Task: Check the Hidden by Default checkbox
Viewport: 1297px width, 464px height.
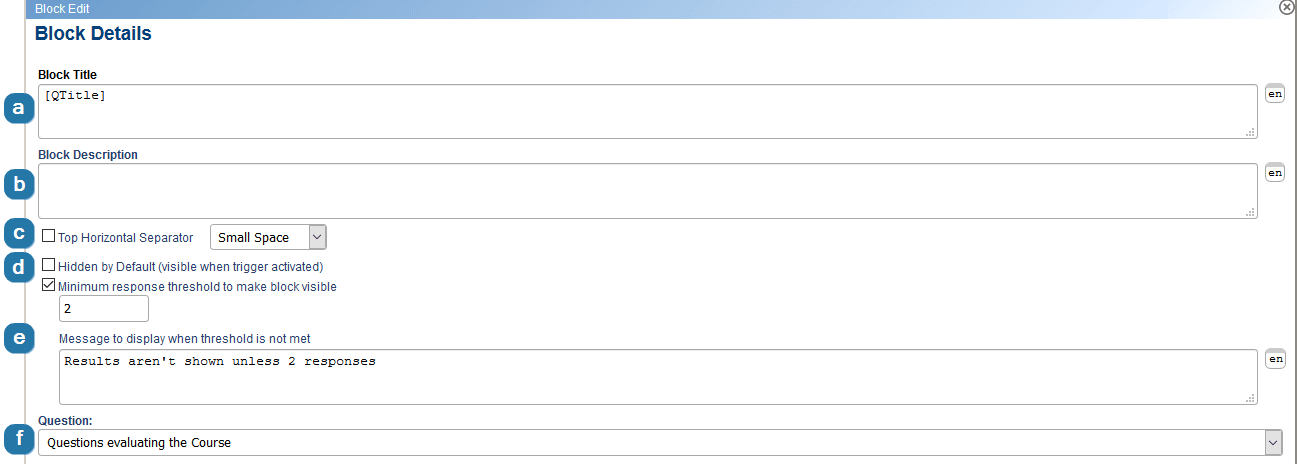Action: pyautogui.click(x=49, y=266)
